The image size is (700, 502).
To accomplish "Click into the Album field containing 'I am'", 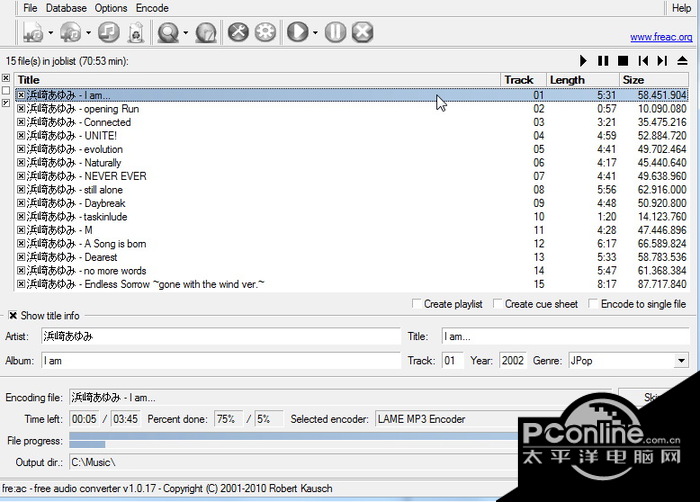I will (x=221, y=360).
